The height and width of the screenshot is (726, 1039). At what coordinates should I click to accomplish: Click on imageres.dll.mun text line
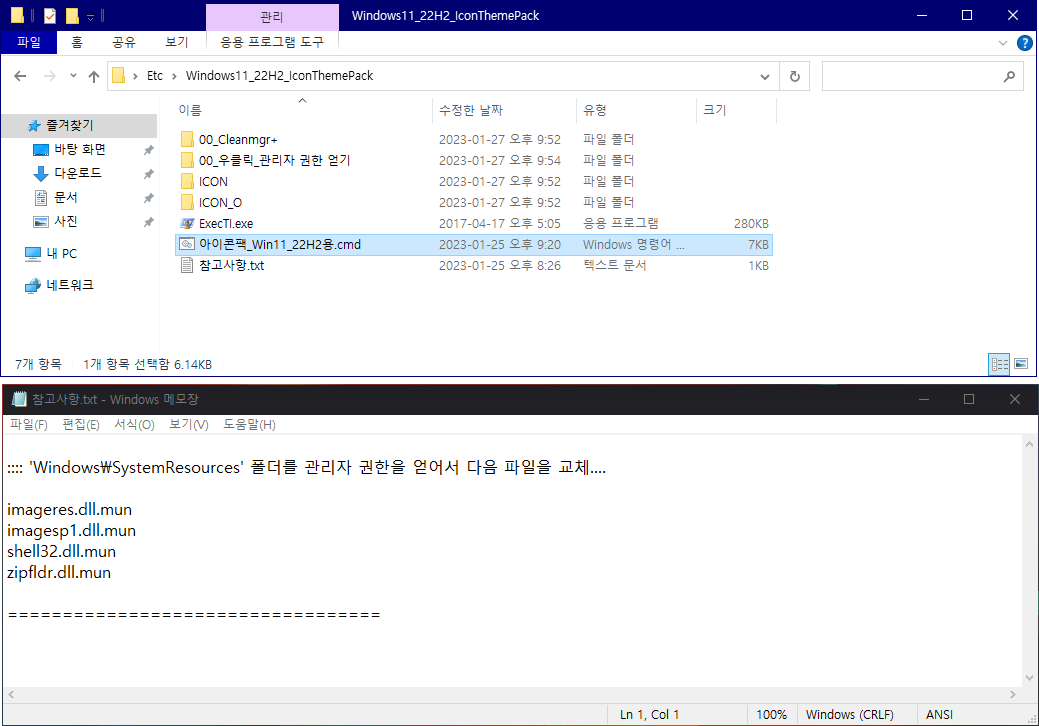tap(70, 510)
